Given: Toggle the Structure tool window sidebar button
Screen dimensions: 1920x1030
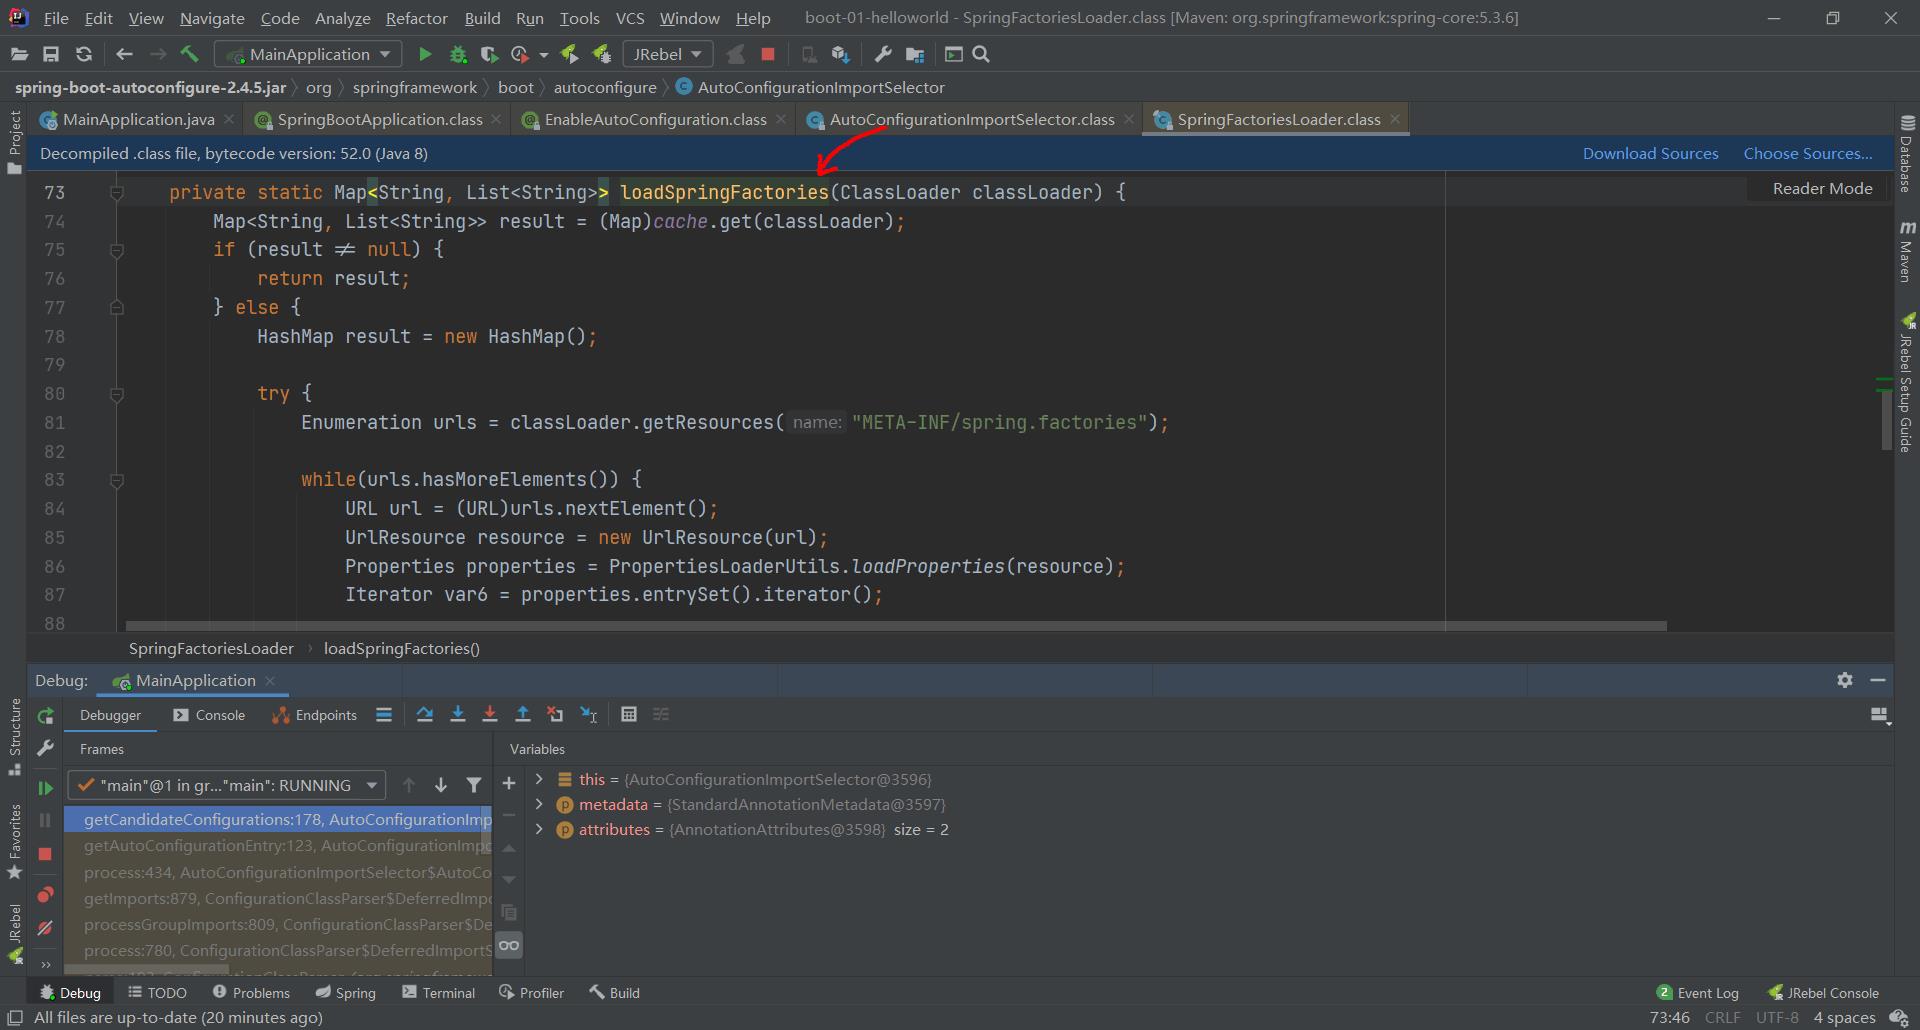Looking at the screenshot, I should click(x=14, y=737).
